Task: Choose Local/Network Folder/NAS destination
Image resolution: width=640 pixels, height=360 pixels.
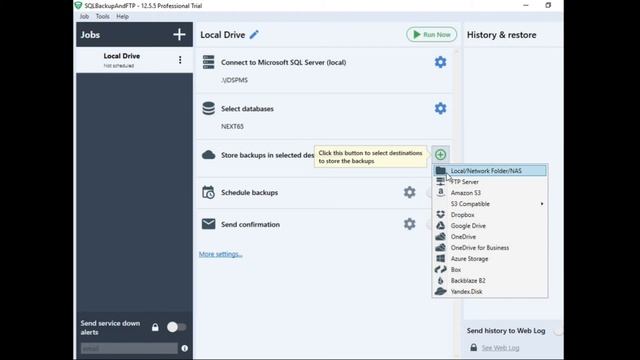Action: 490,171
